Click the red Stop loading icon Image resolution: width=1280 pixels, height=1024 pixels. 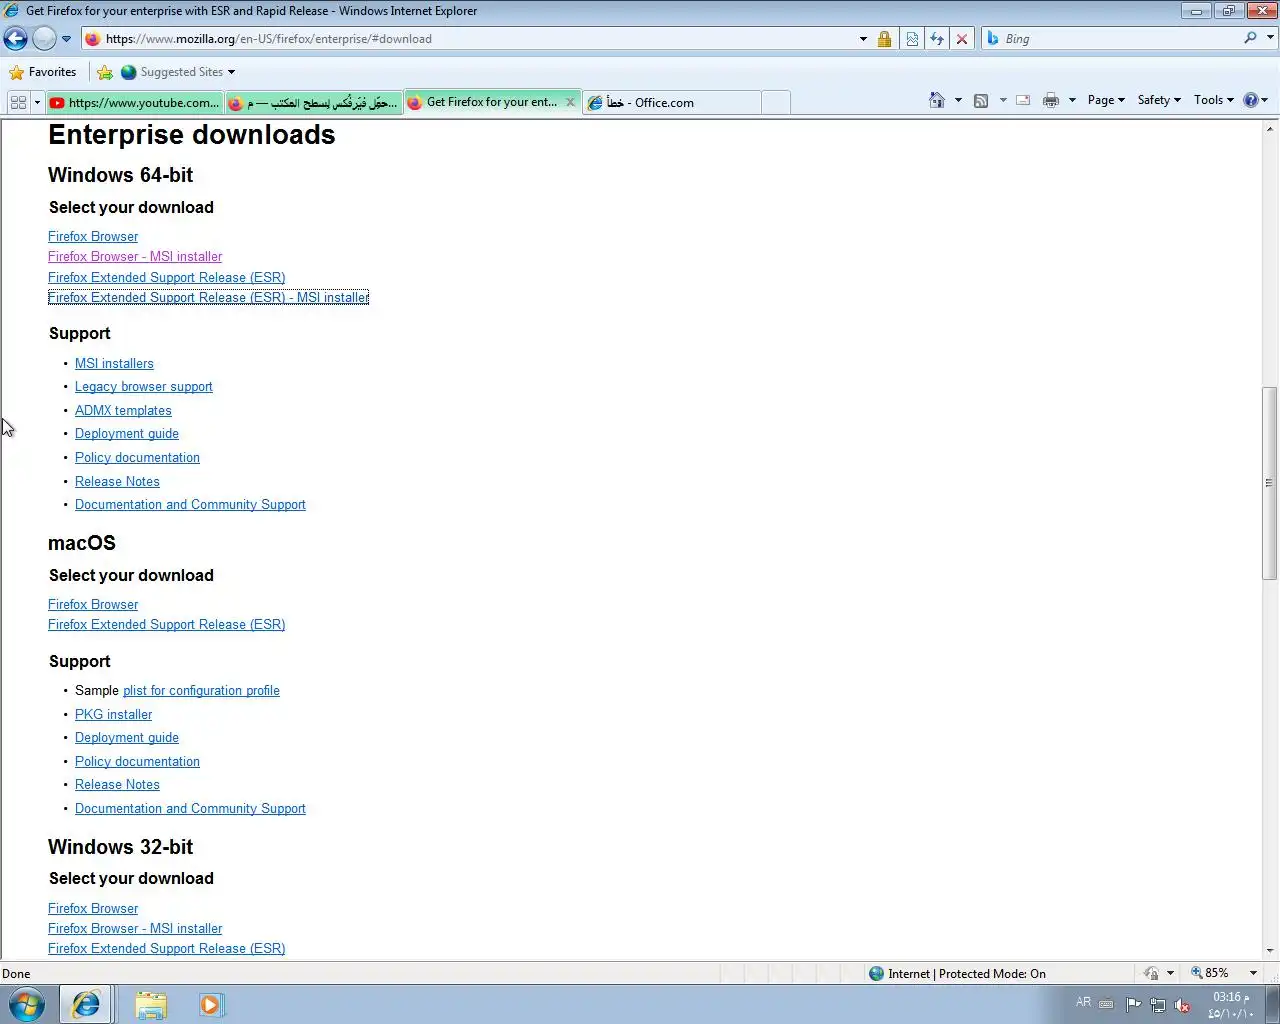pos(962,39)
